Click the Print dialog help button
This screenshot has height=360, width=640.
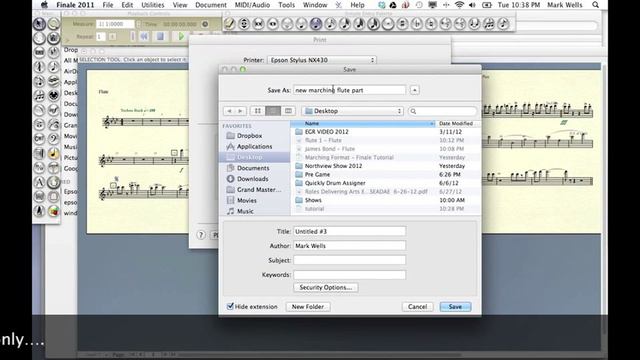tap(201, 235)
